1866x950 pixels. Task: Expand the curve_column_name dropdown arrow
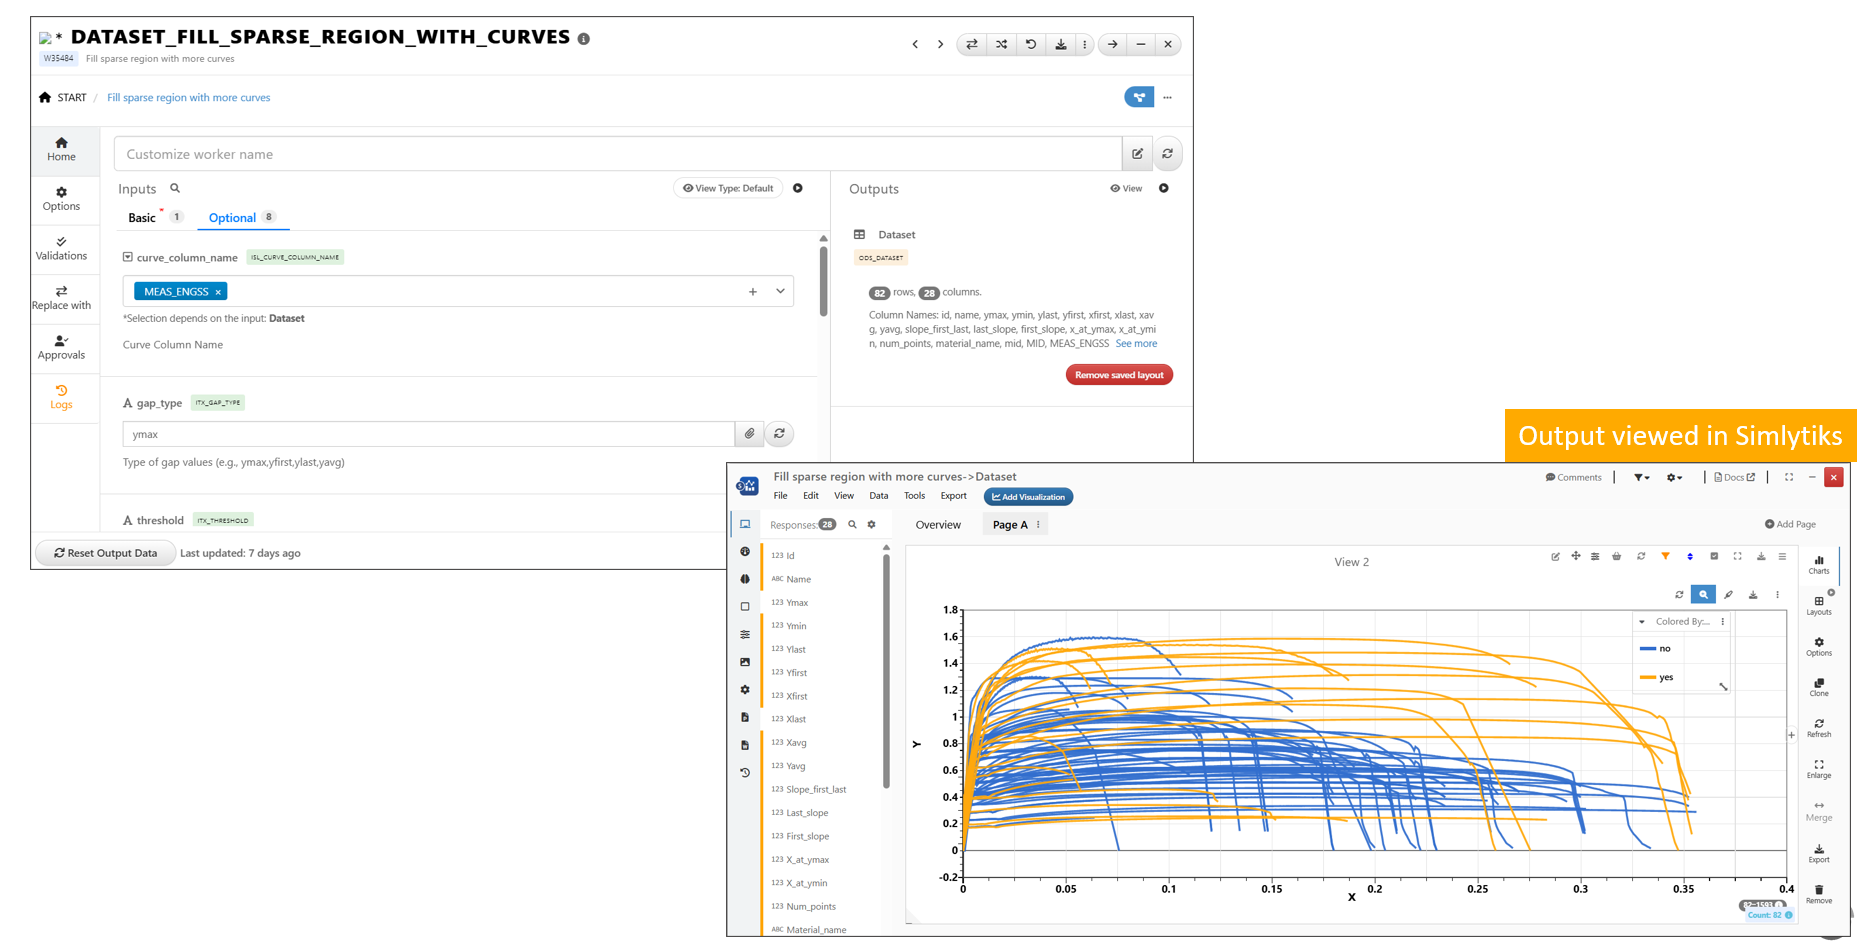(x=780, y=291)
